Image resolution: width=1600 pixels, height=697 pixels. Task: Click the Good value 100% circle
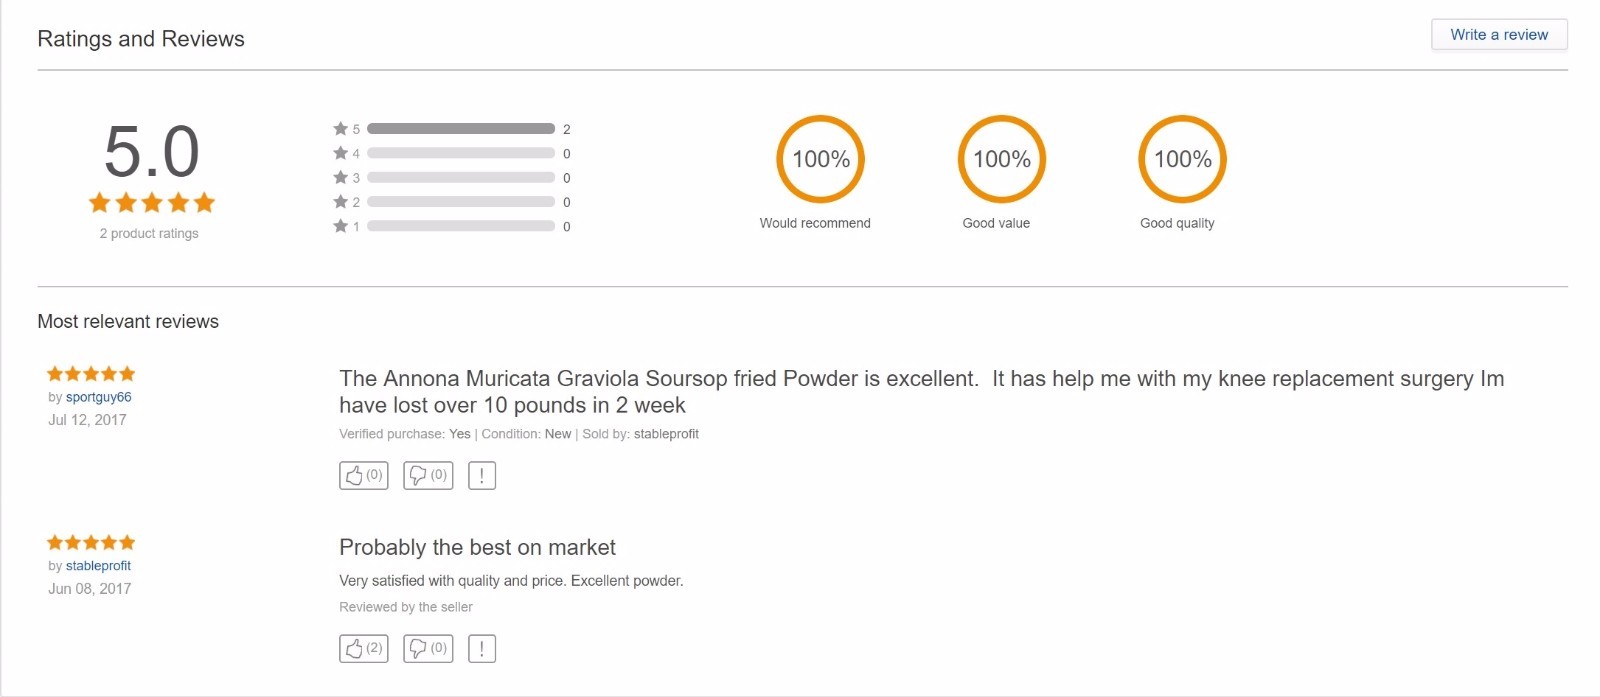pyautogui.click(x=1001, y=159)
